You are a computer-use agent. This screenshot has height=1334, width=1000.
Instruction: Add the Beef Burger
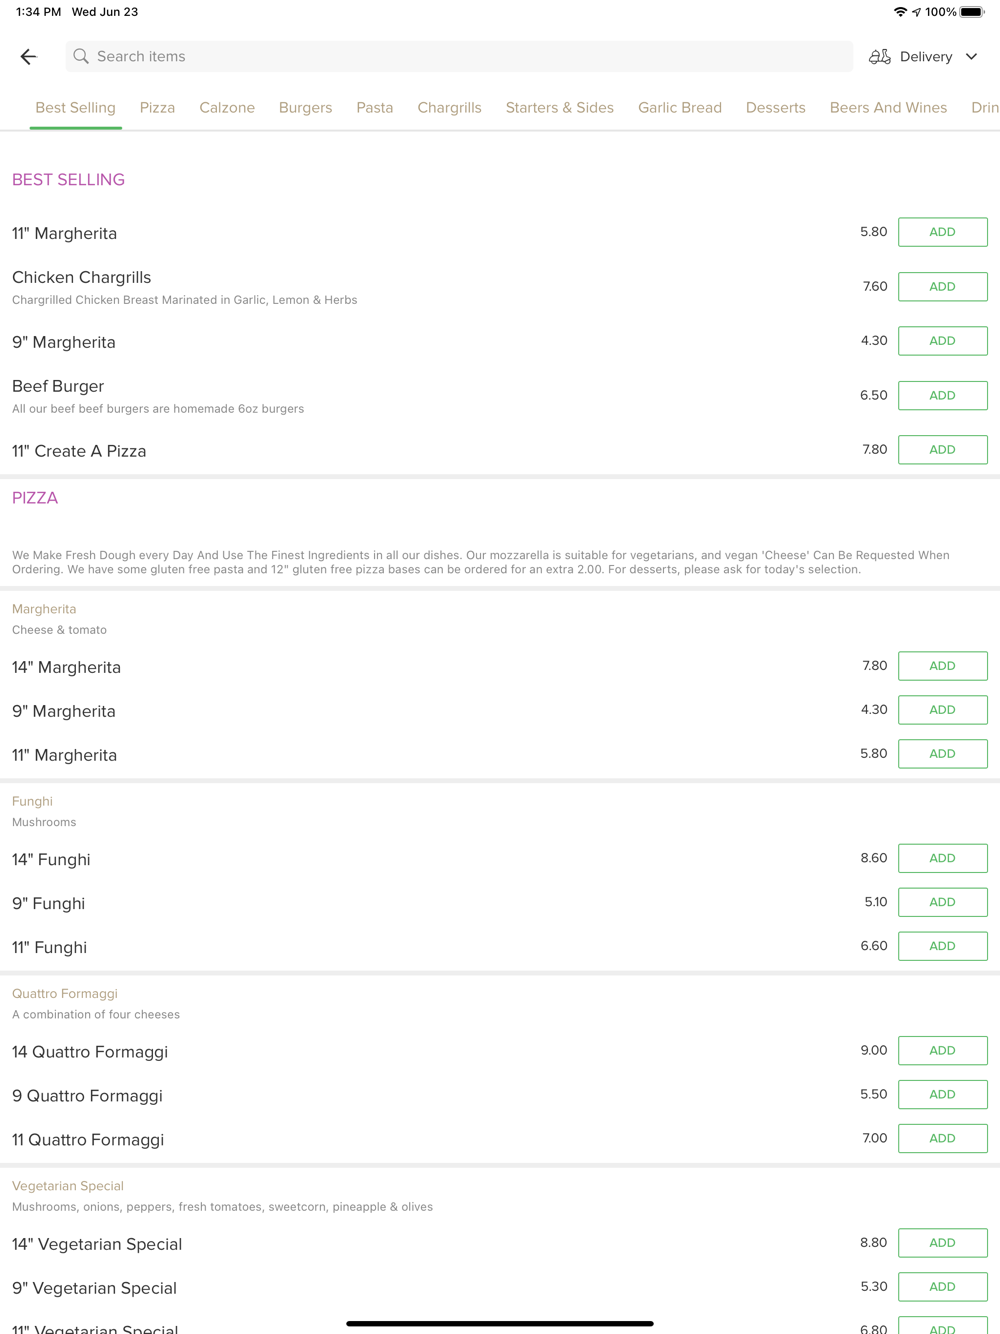pos(942,396)
